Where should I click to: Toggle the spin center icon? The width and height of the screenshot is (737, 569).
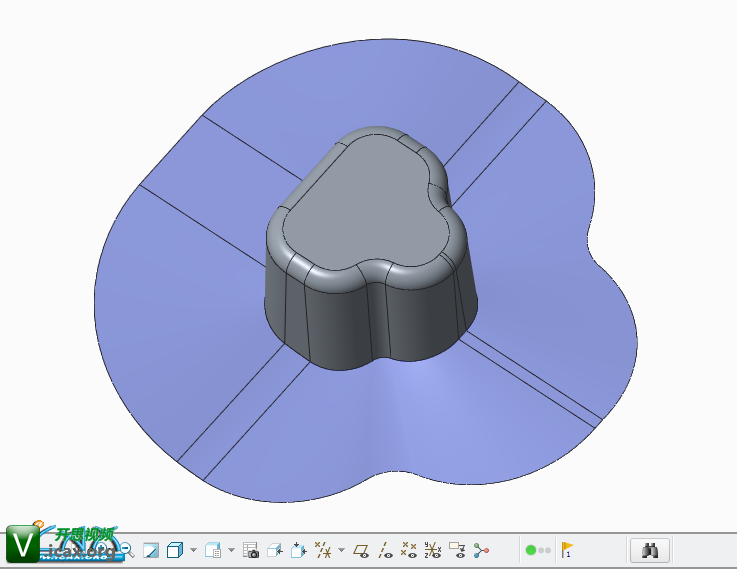(482, 550)
